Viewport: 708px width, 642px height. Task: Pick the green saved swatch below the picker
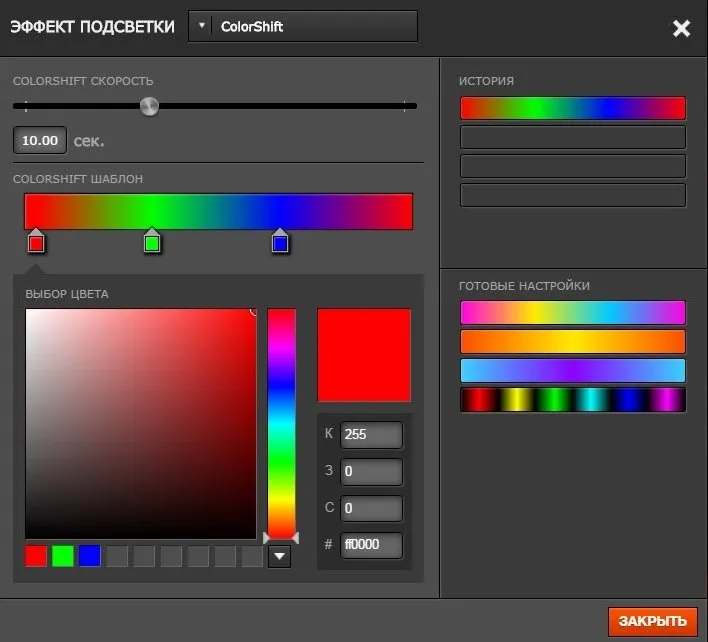click(x=63, y=556)
